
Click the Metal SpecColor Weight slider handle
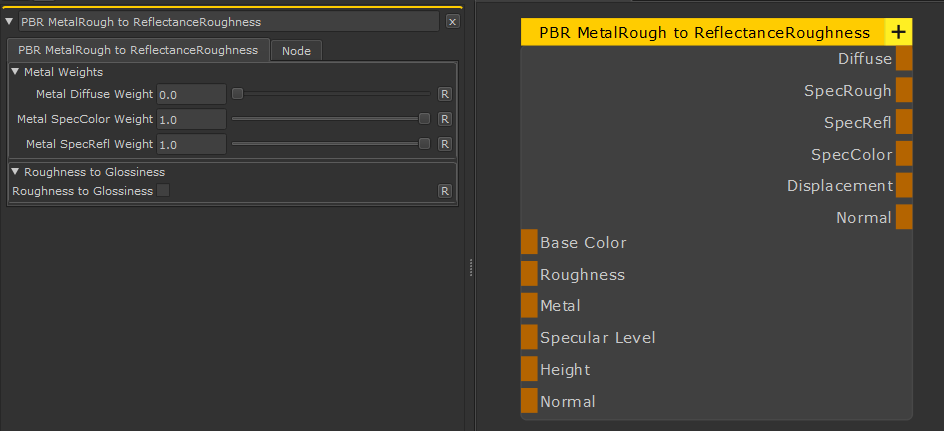click(424, 119)
